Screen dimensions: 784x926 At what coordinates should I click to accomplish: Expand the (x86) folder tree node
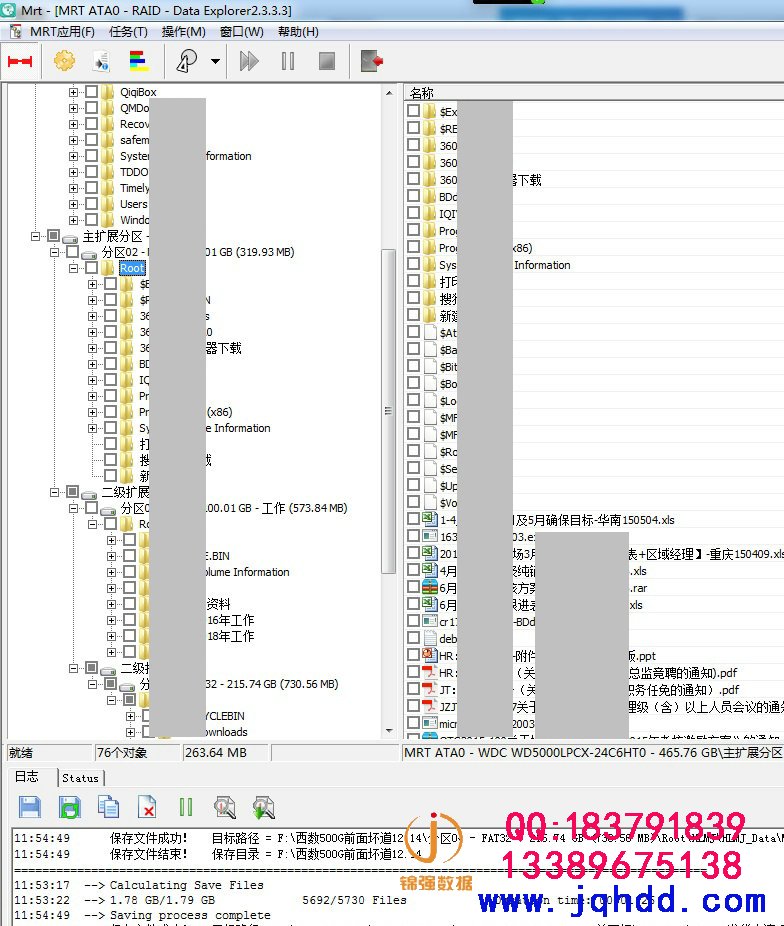(x=92, y=412)
